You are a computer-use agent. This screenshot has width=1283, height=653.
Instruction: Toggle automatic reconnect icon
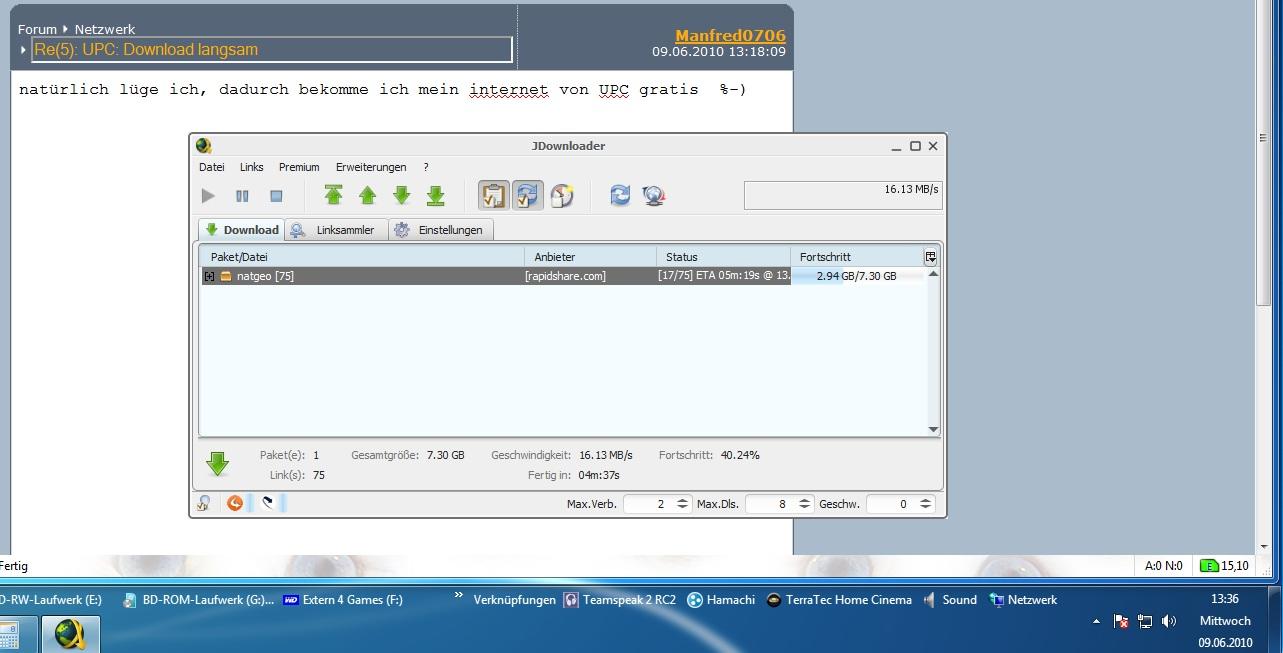click(x=528, y=195)
